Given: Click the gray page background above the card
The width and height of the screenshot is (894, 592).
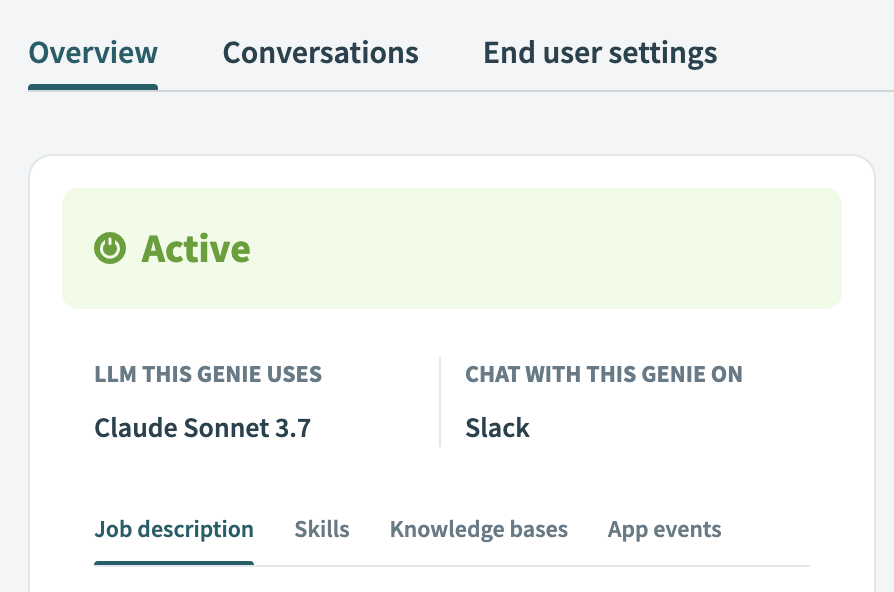Looking at the screenshot, I should 450,124.
